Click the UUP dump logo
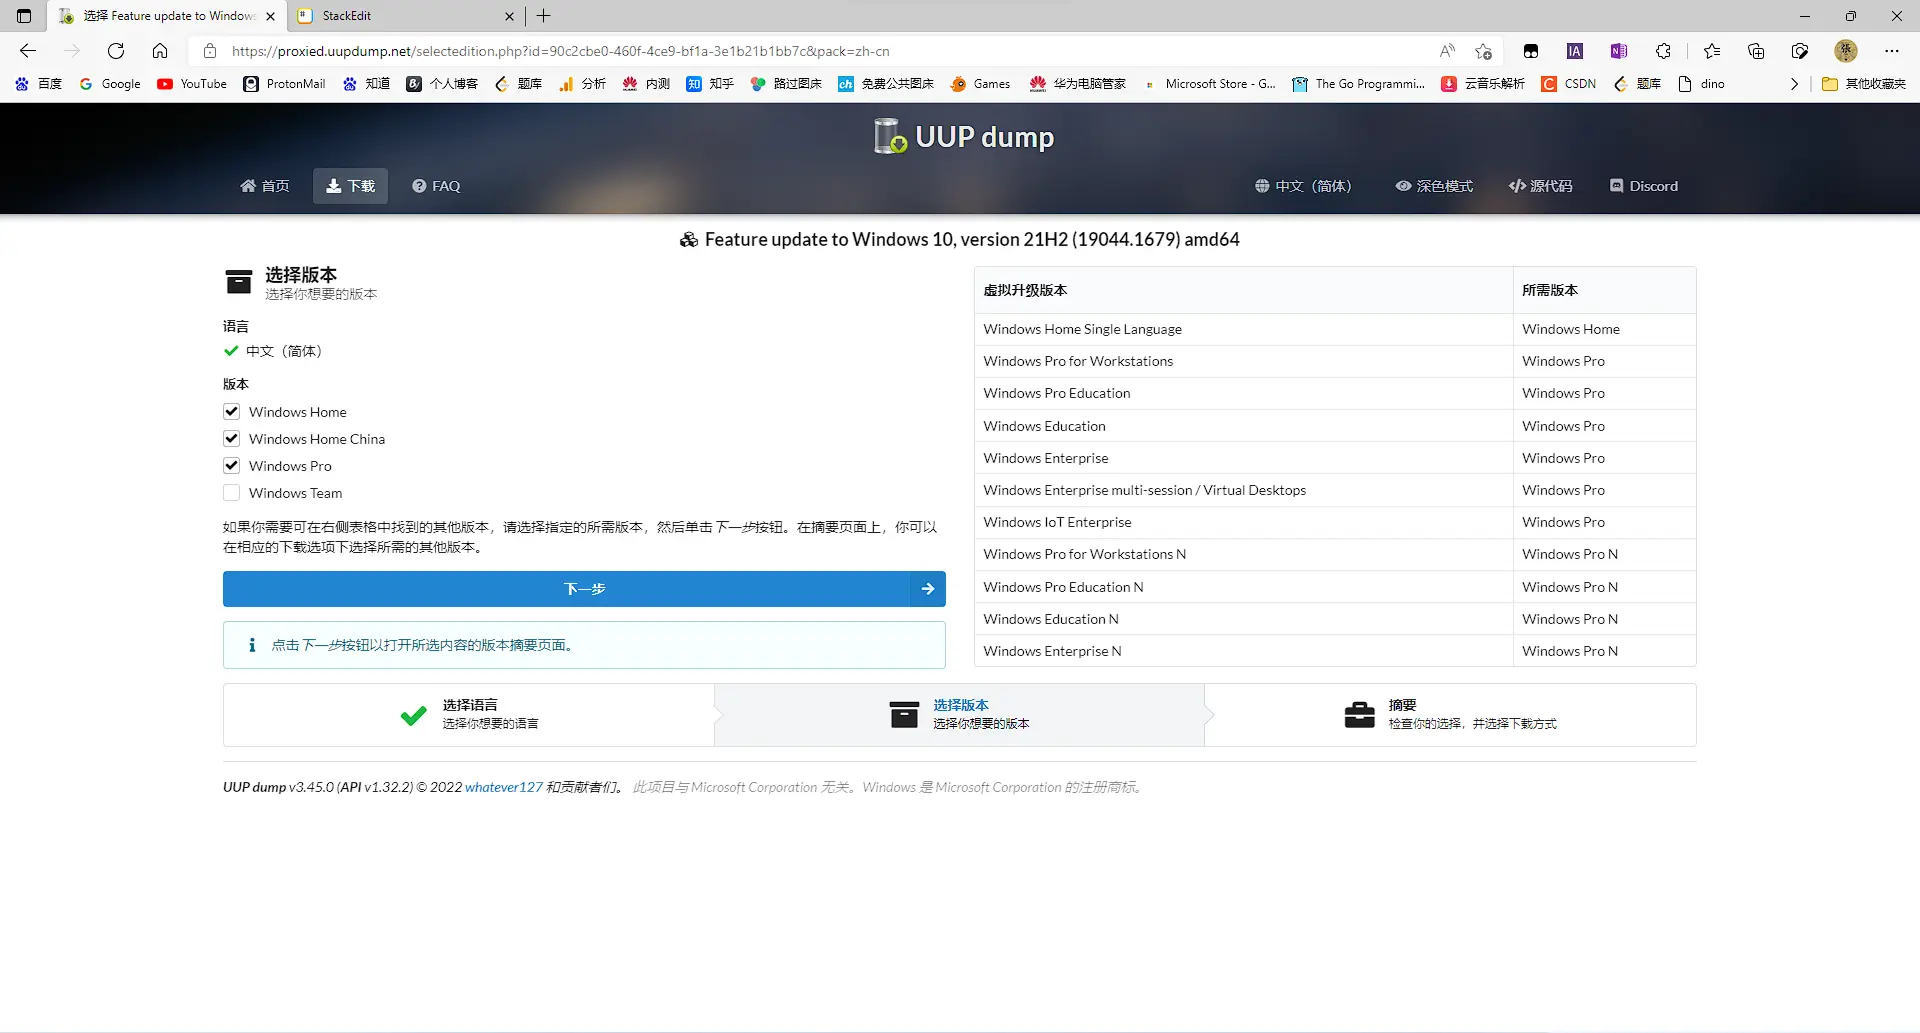 pos(963,136)
